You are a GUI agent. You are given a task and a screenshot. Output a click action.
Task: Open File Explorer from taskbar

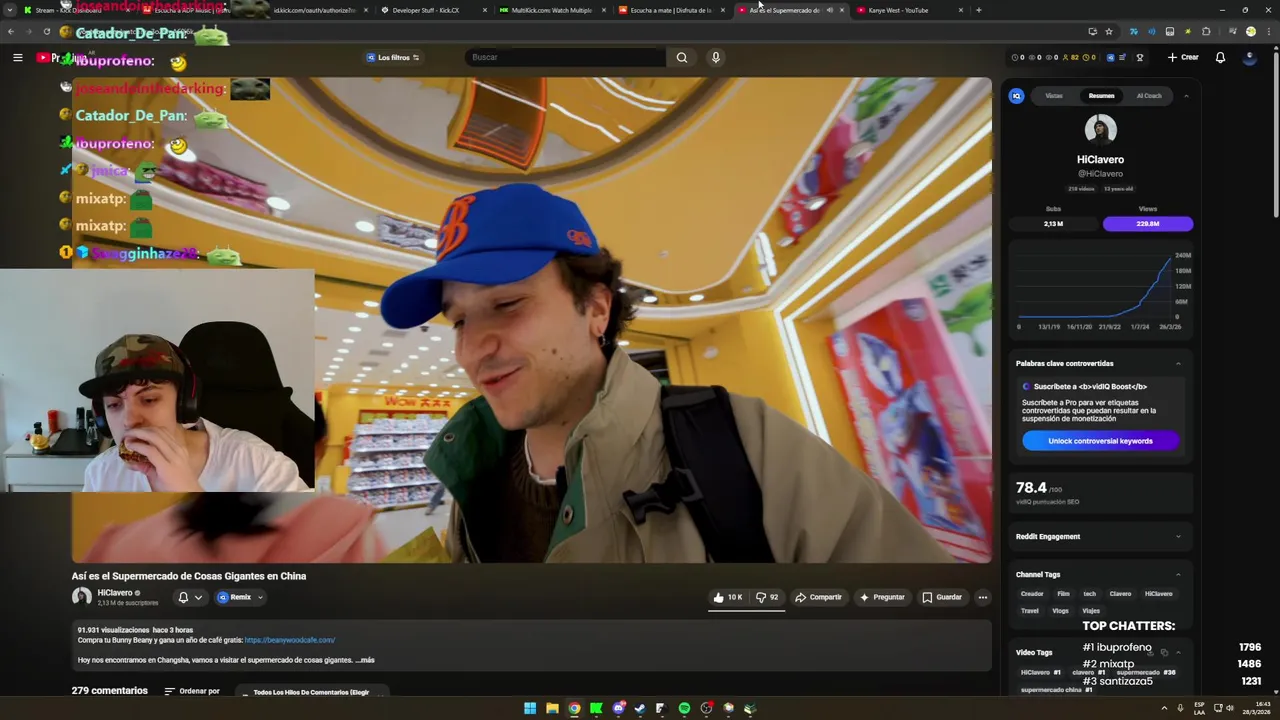pyautogui.click(x=552, y=708)
